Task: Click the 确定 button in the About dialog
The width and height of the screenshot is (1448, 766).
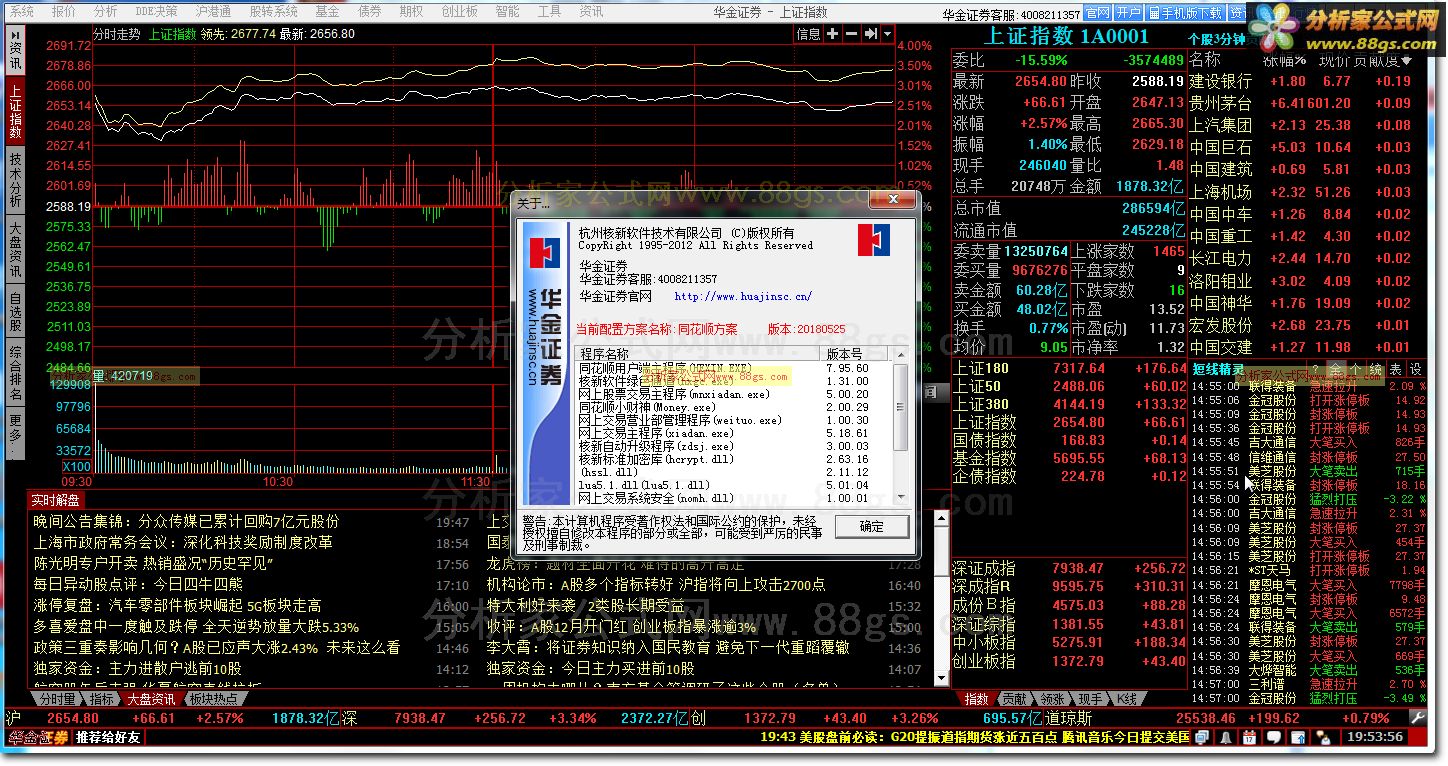Action: click(871, 526)
